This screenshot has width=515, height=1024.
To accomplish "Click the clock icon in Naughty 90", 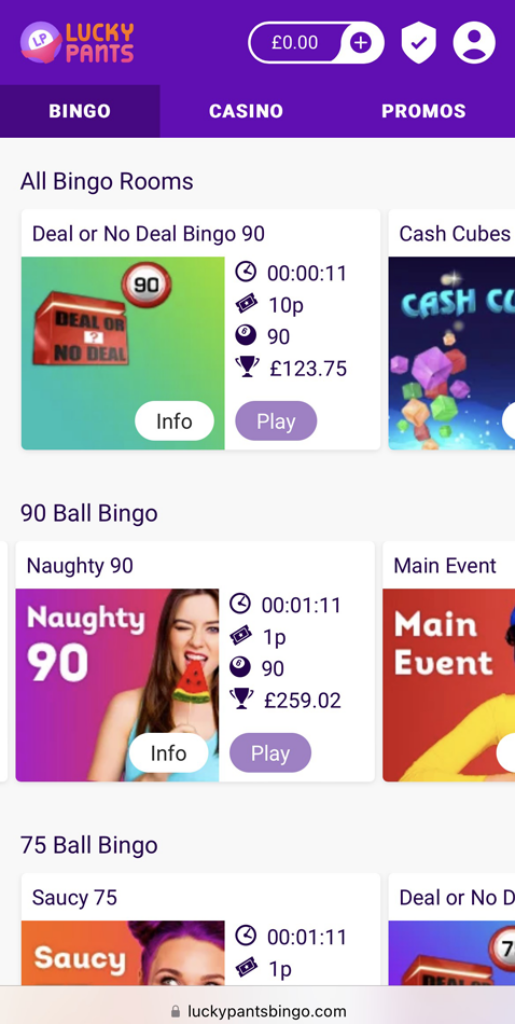I will (x=240, y=603).
